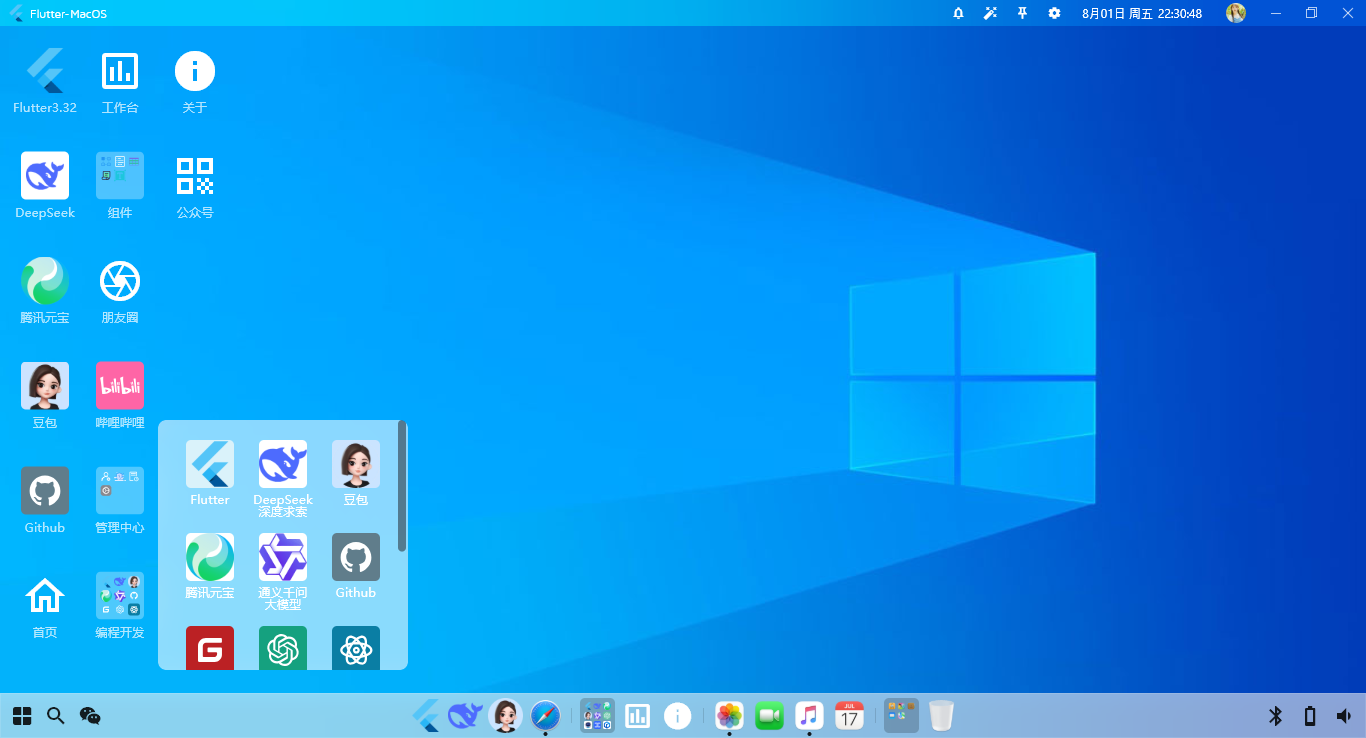Toggle Bluetooth in the system tray
Screen dimensions: 1366x738
click(x=1275, y=716)
